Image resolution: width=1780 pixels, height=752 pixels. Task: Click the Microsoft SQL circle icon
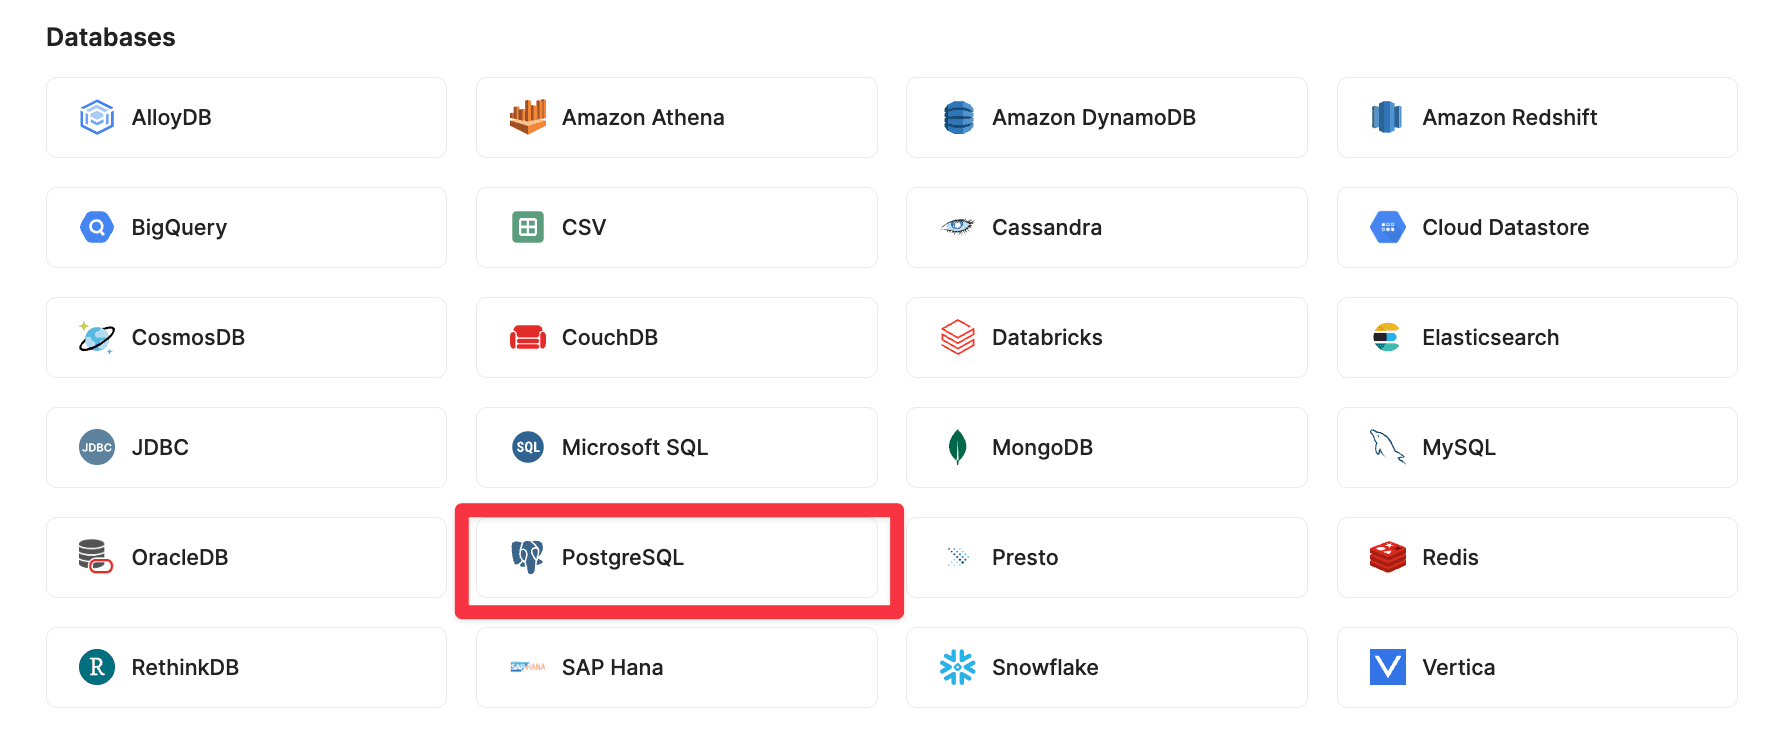coord(527,447)
